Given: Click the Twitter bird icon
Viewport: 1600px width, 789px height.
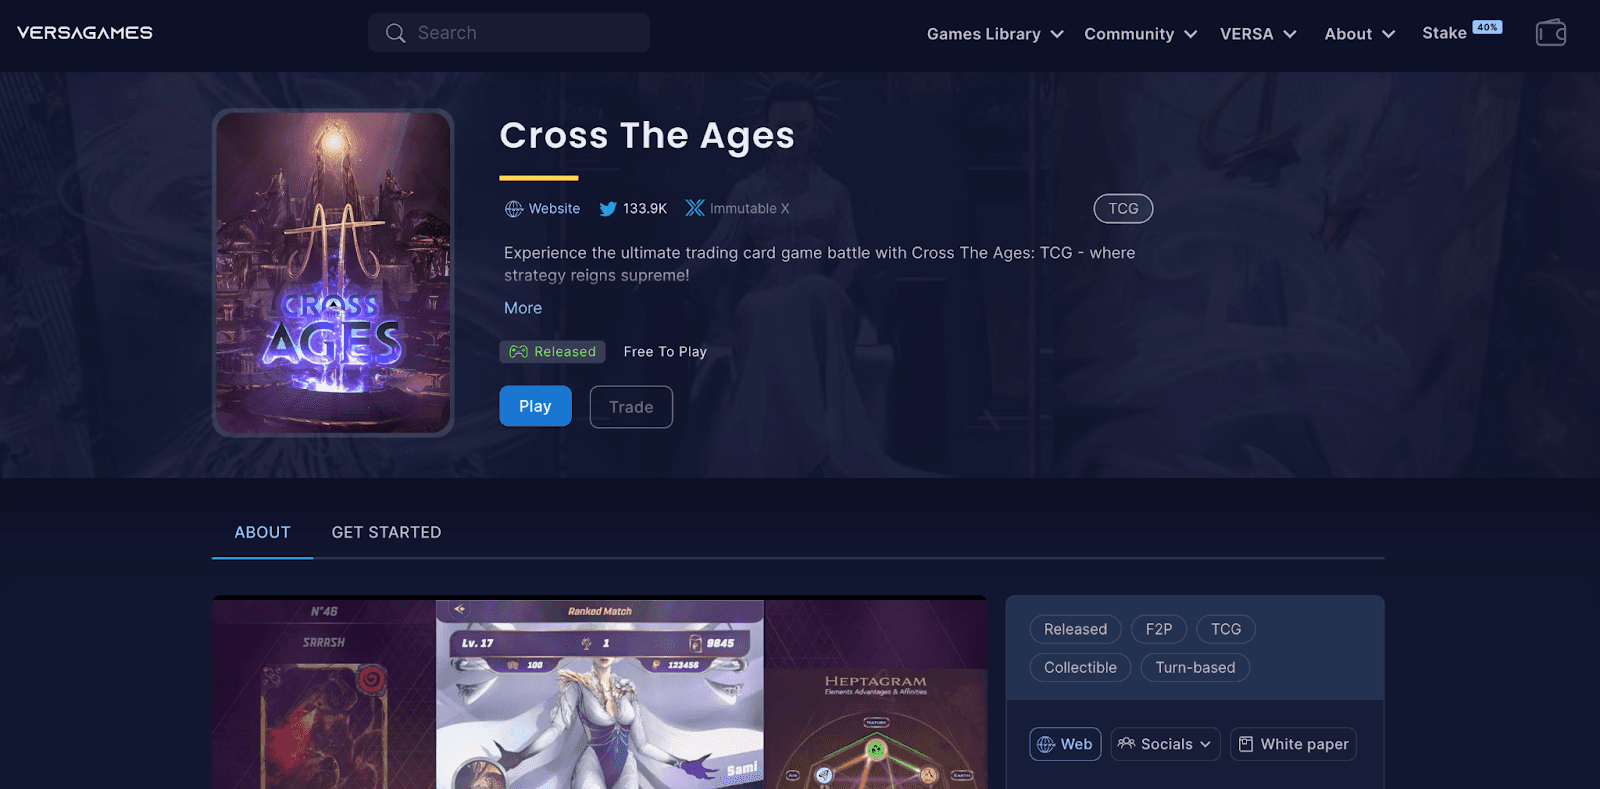Looking at the screenshot, I should click(608, 209).
